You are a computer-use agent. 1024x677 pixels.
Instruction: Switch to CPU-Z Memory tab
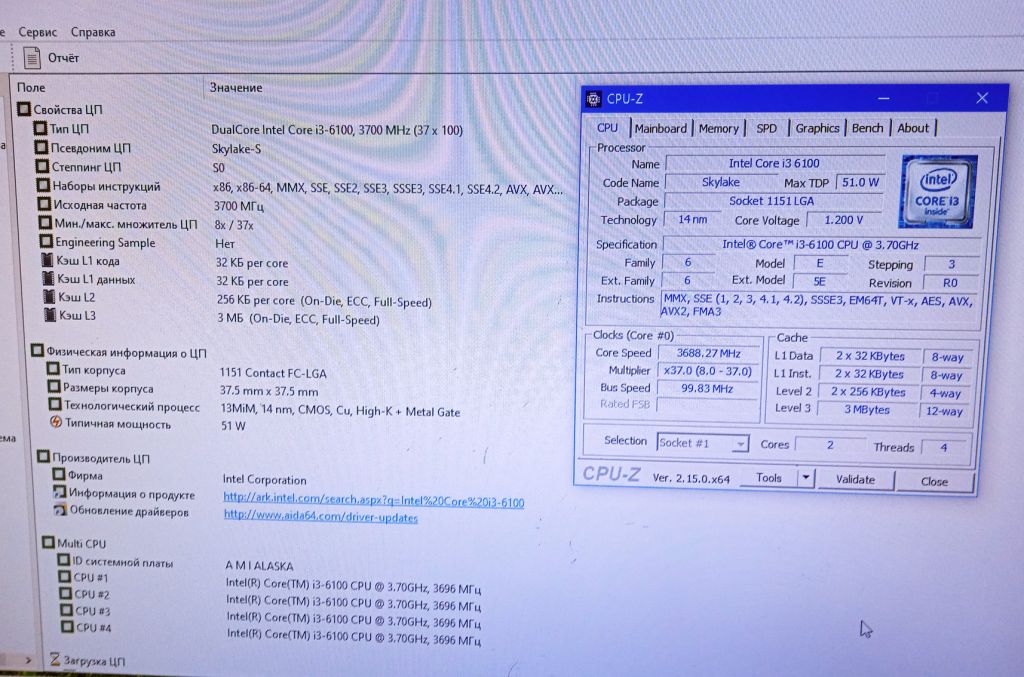(x=718, y=129)
